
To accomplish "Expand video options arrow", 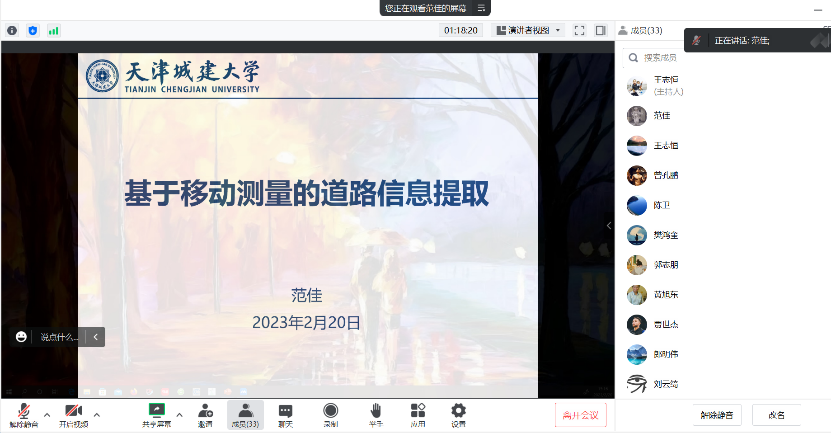I will click(x=96, y=415).
